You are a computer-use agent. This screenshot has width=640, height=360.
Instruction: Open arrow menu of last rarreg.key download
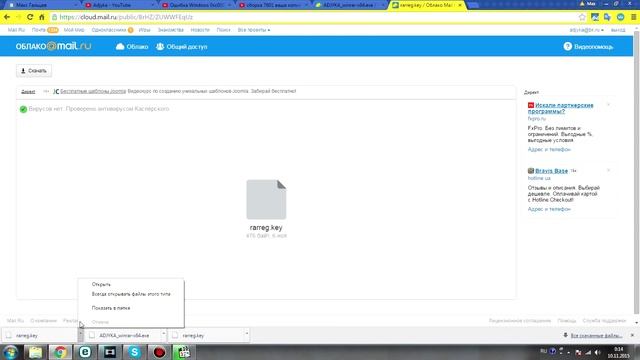pyautogui.click(x=247, y=334)
